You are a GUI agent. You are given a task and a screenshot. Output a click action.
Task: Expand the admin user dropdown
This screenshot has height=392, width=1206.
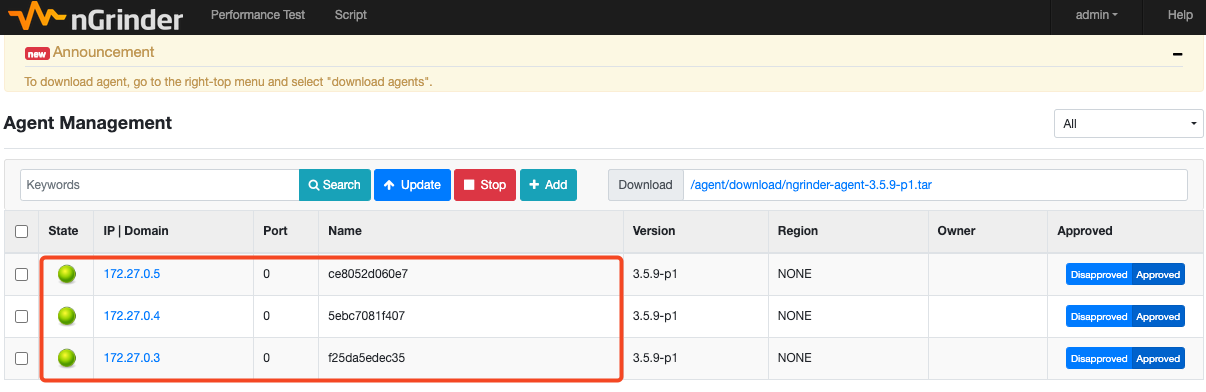coord(1096,15)
